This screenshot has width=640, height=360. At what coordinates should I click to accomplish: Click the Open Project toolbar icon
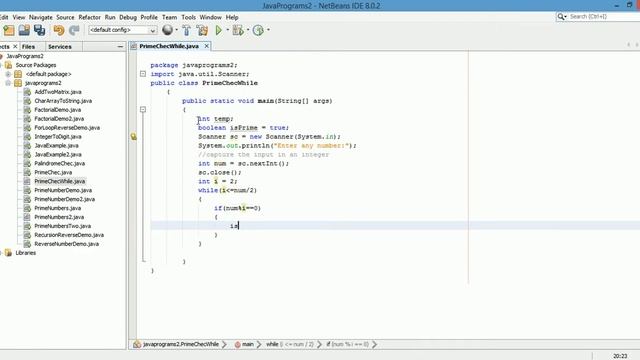click(24, 30)
